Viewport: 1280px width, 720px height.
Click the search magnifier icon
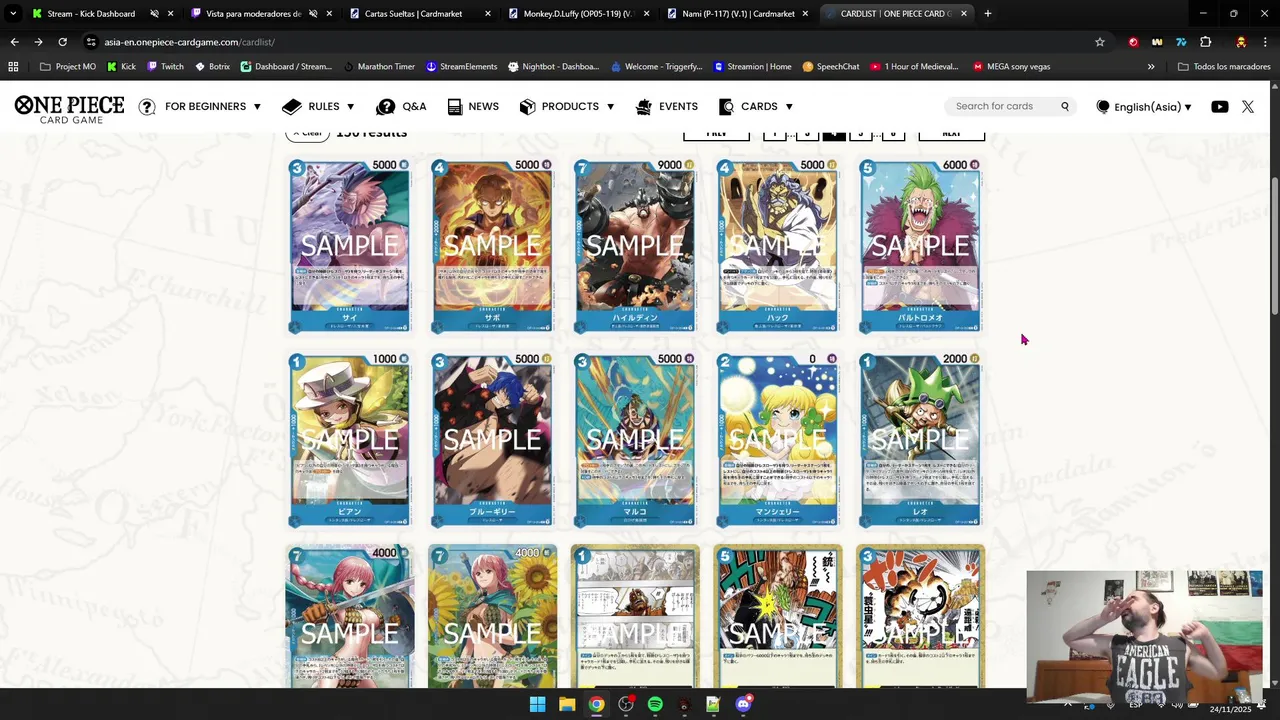(1065, 106)
